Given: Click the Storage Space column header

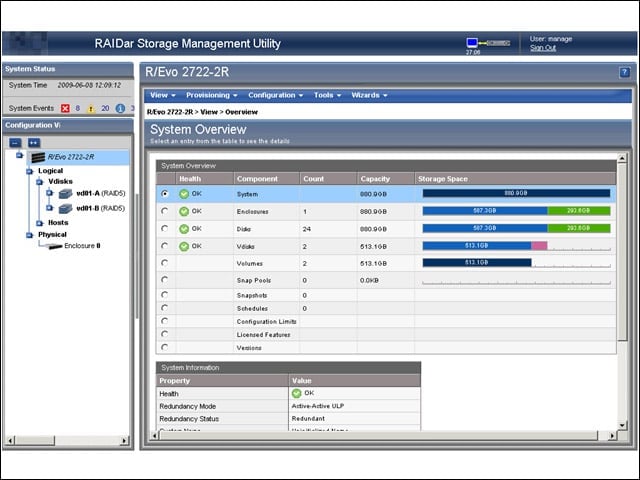Looking at the screenshot, I should point(515,179).
